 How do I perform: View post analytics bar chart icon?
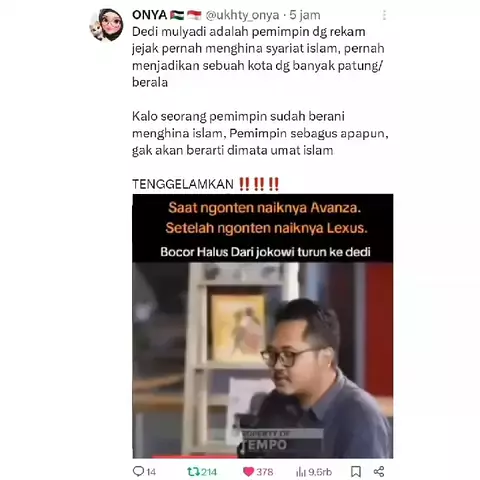pyautogui.click(x=301, y=471)
